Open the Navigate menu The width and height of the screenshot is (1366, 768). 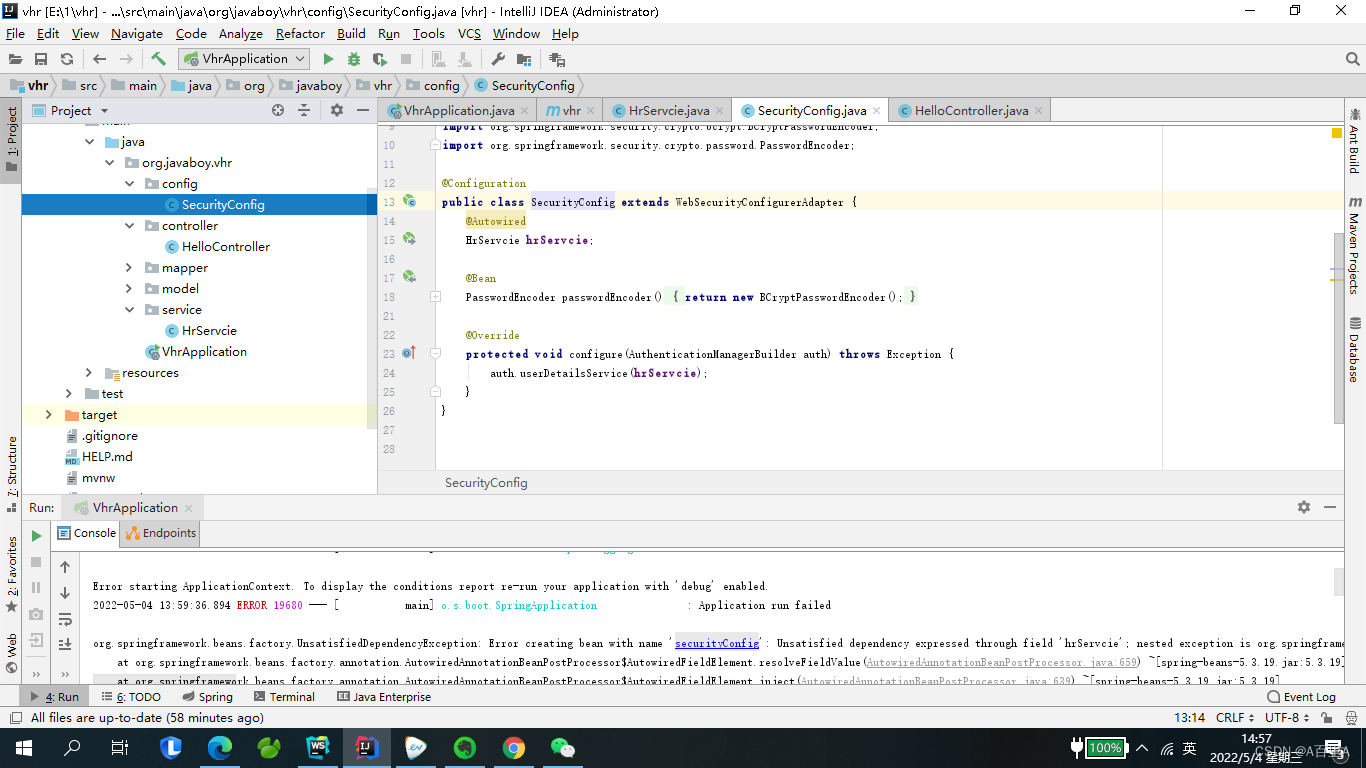[x=136, y=33]
